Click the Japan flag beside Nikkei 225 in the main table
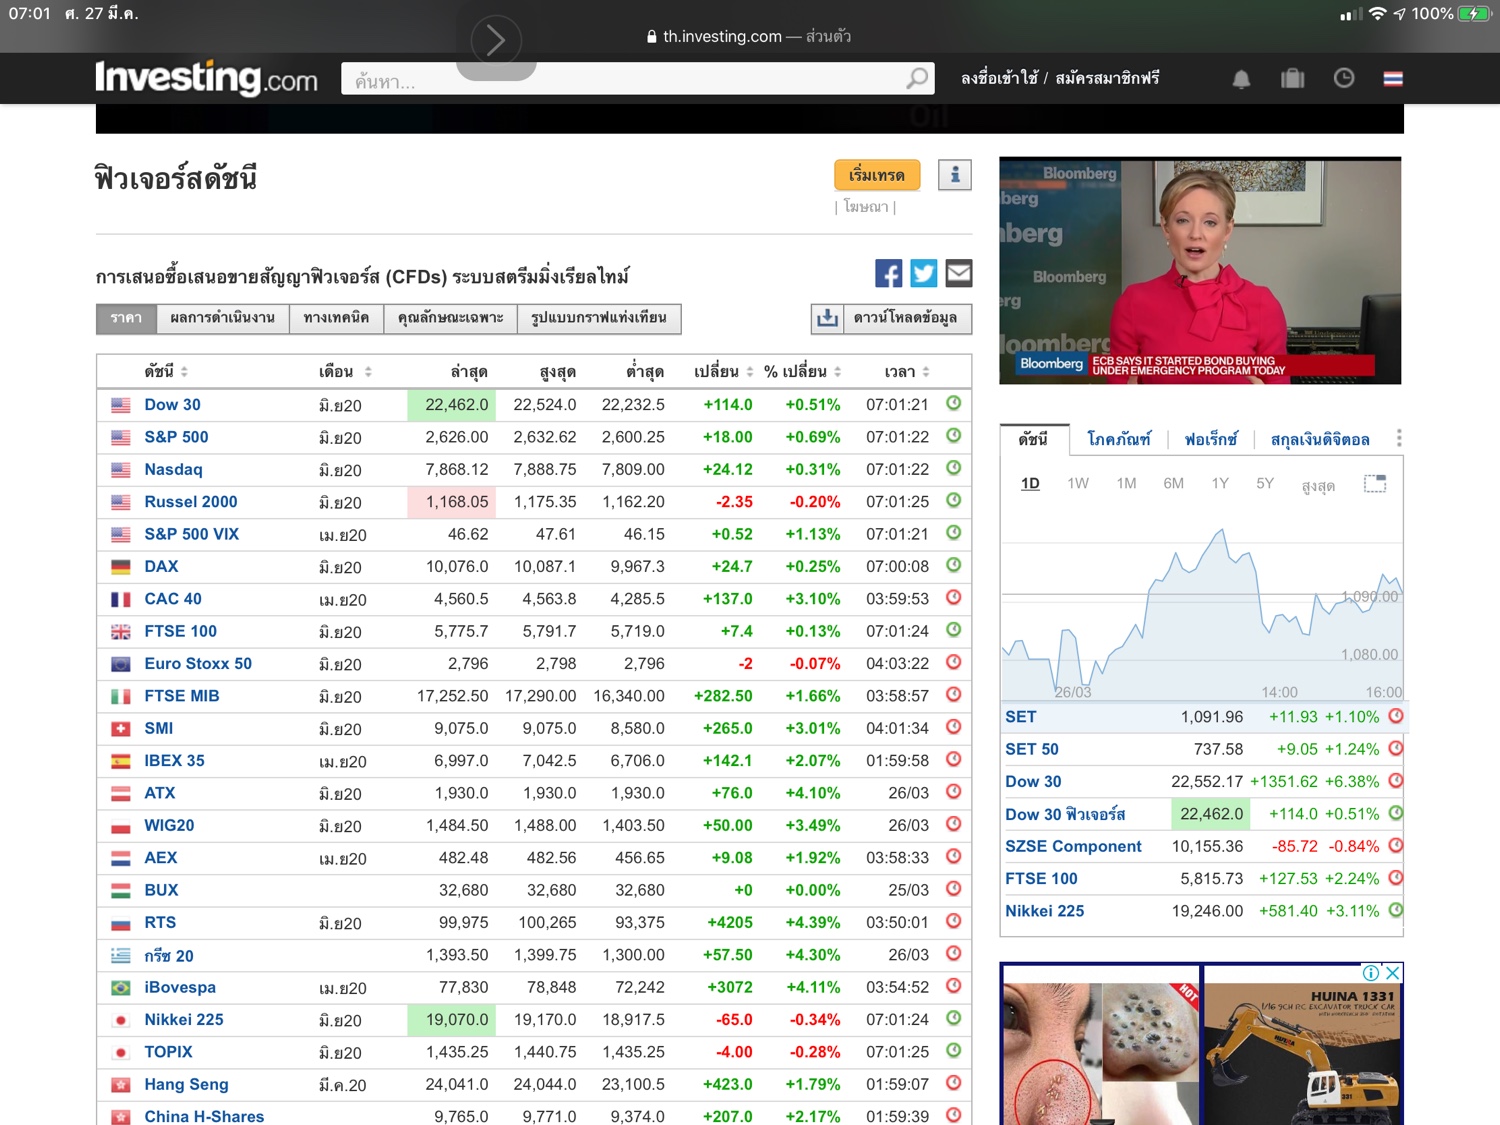This screenshot has height=1125, width=1500. click(121, 1020)
